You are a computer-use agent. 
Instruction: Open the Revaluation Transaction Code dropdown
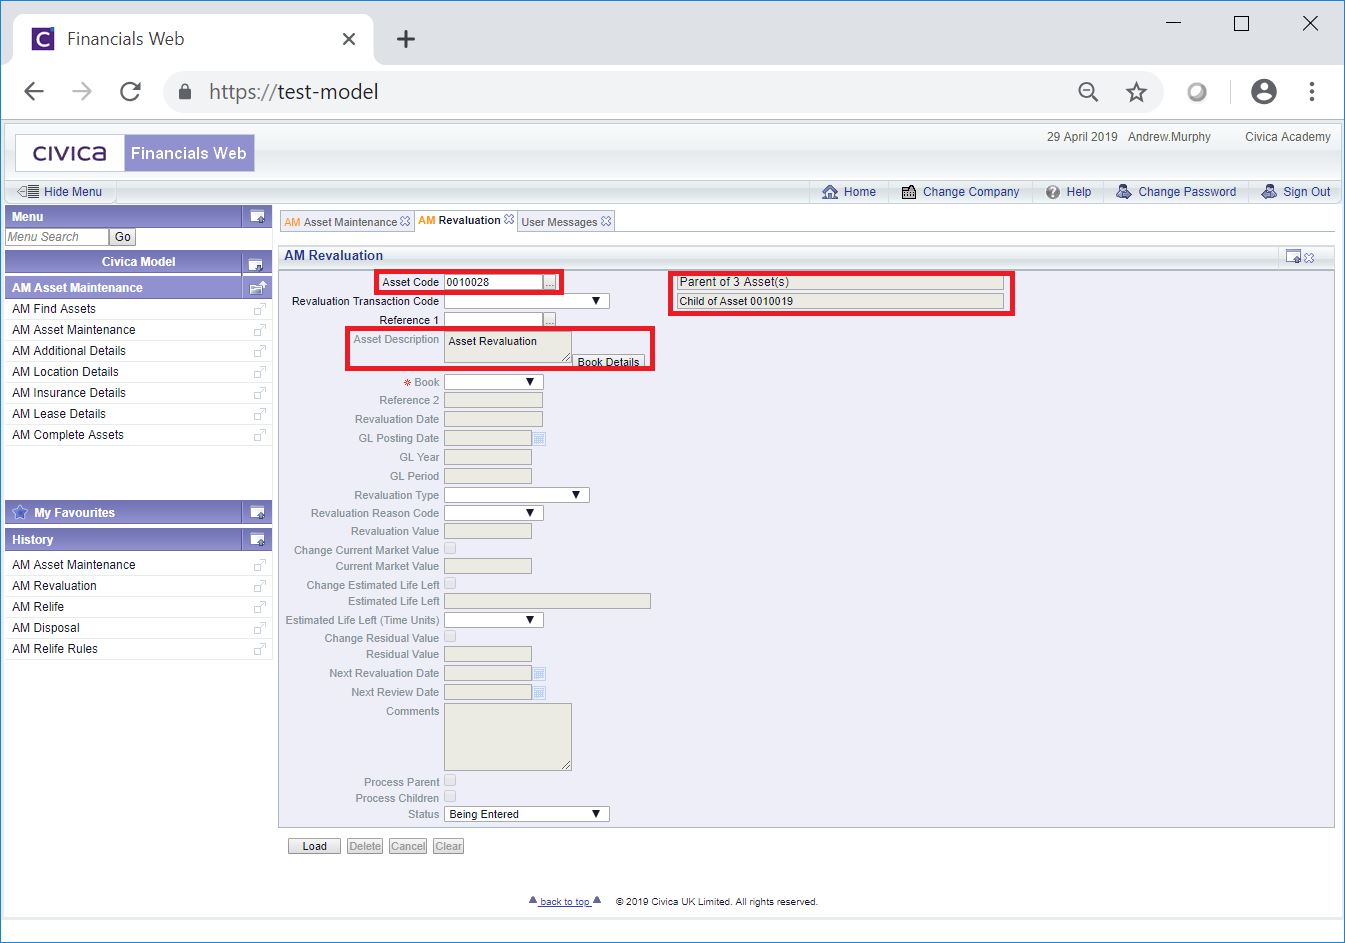coord(527,301)
